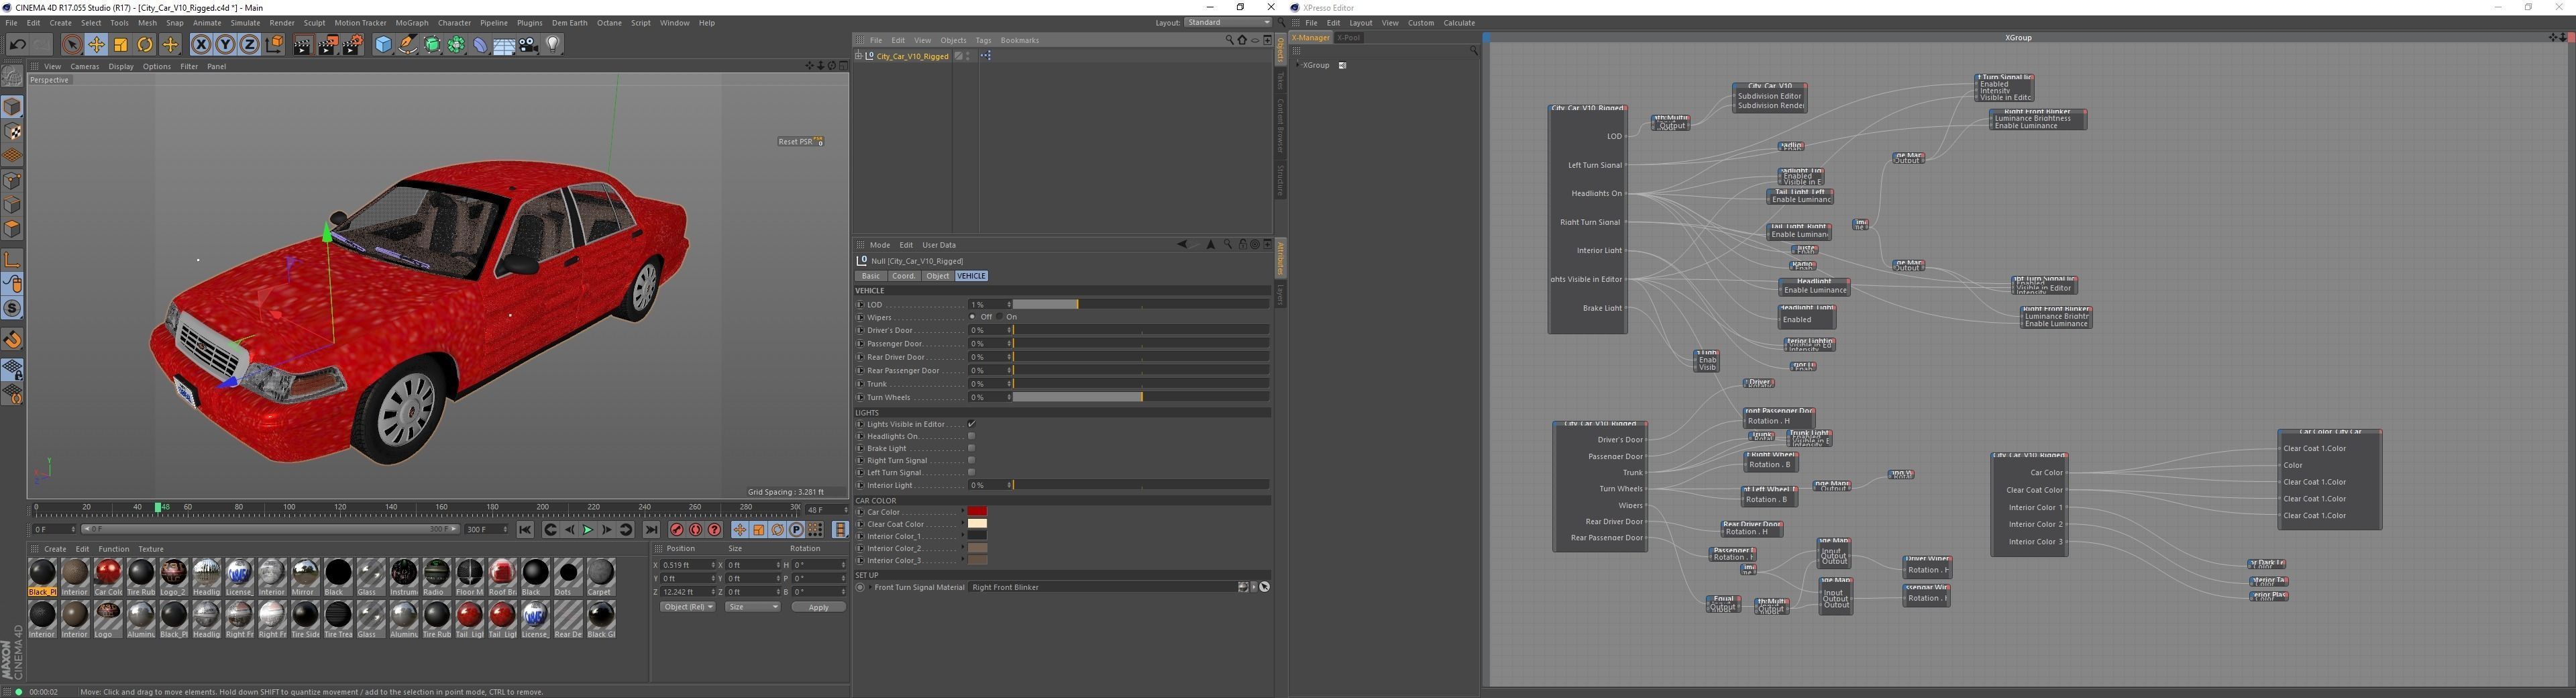Toggle Lights Visible in Editor checkbox
The height and width of the screenshot is (698, 2576).
[x=971, y=424]
